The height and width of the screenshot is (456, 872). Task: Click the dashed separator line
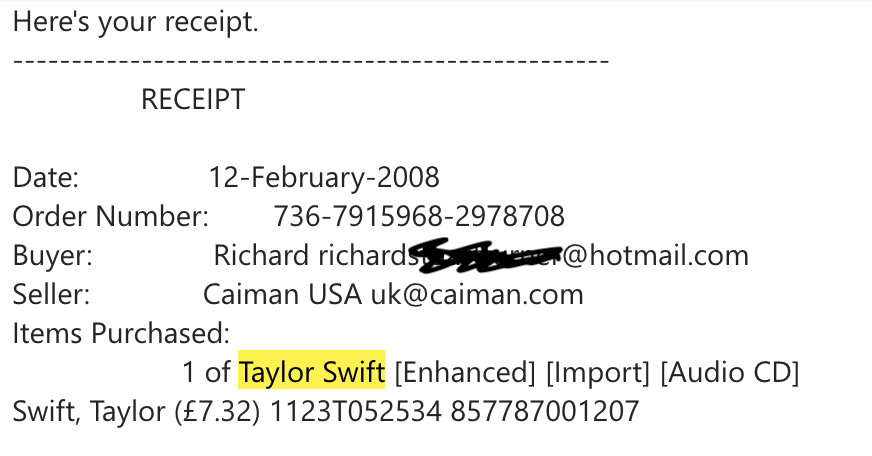[311, 61]
